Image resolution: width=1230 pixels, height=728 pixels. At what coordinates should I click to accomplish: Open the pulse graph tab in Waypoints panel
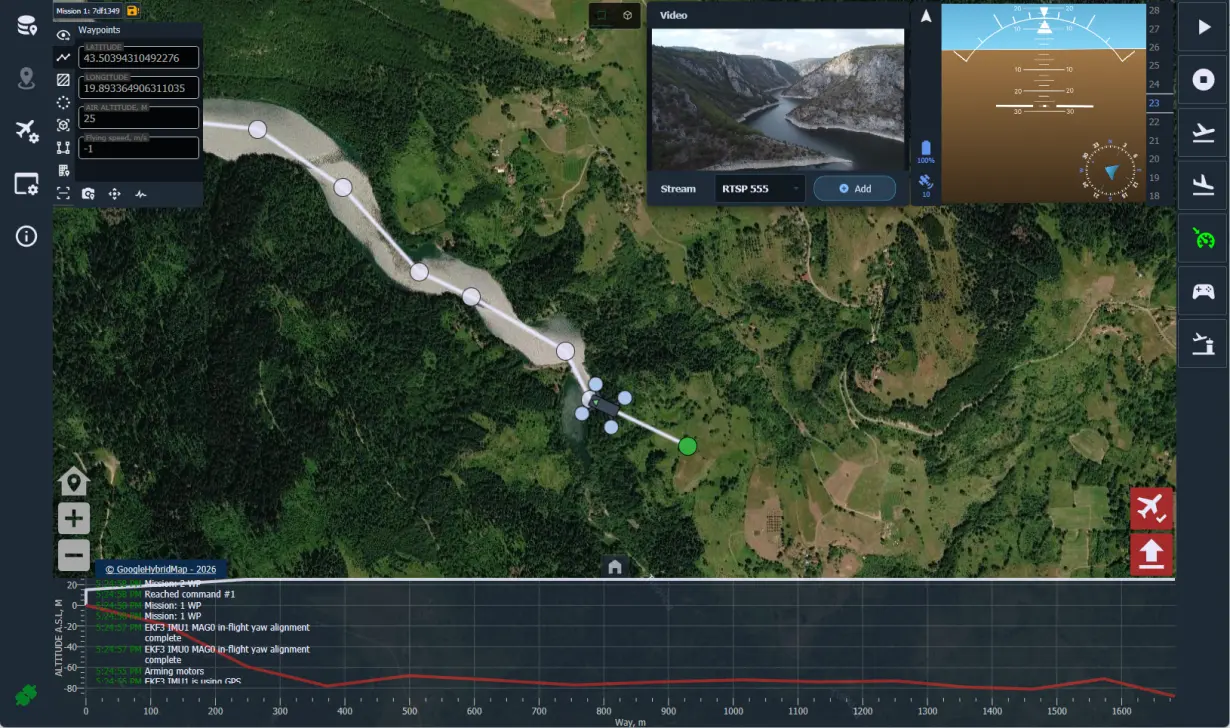(x=141, y=194)
